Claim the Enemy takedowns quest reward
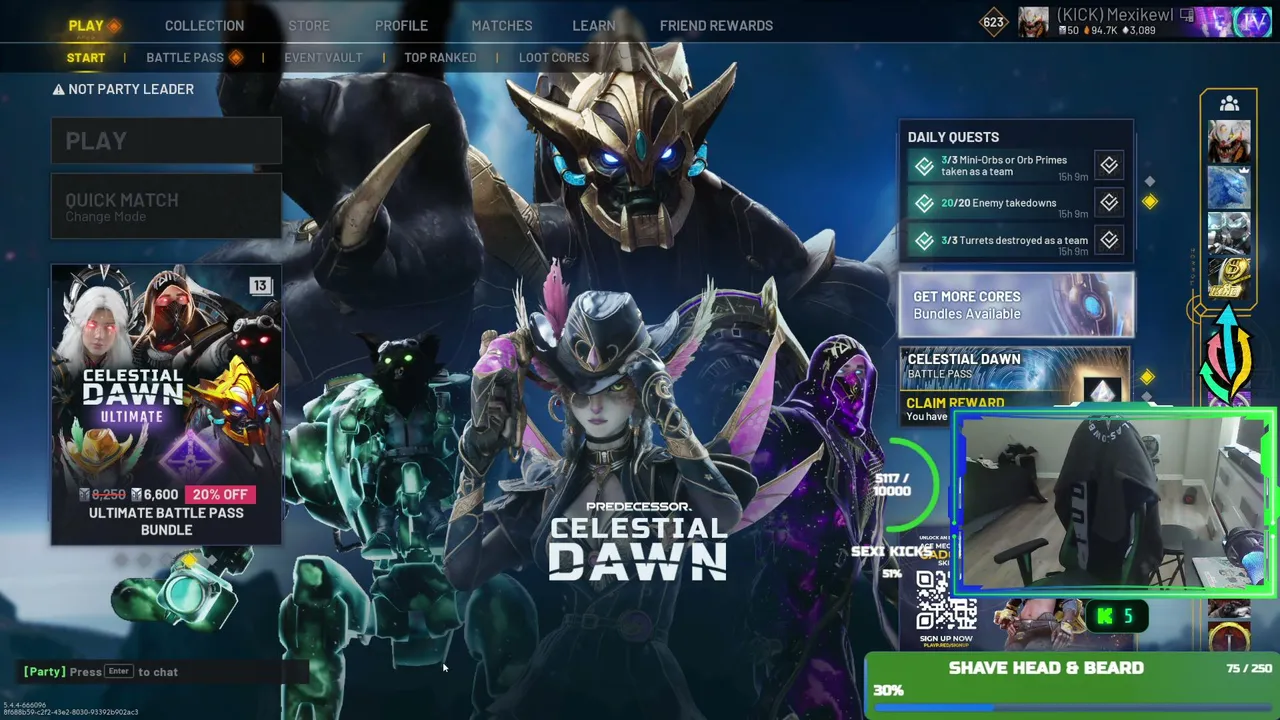1280x720 pixels. (x=1109, y=203)
